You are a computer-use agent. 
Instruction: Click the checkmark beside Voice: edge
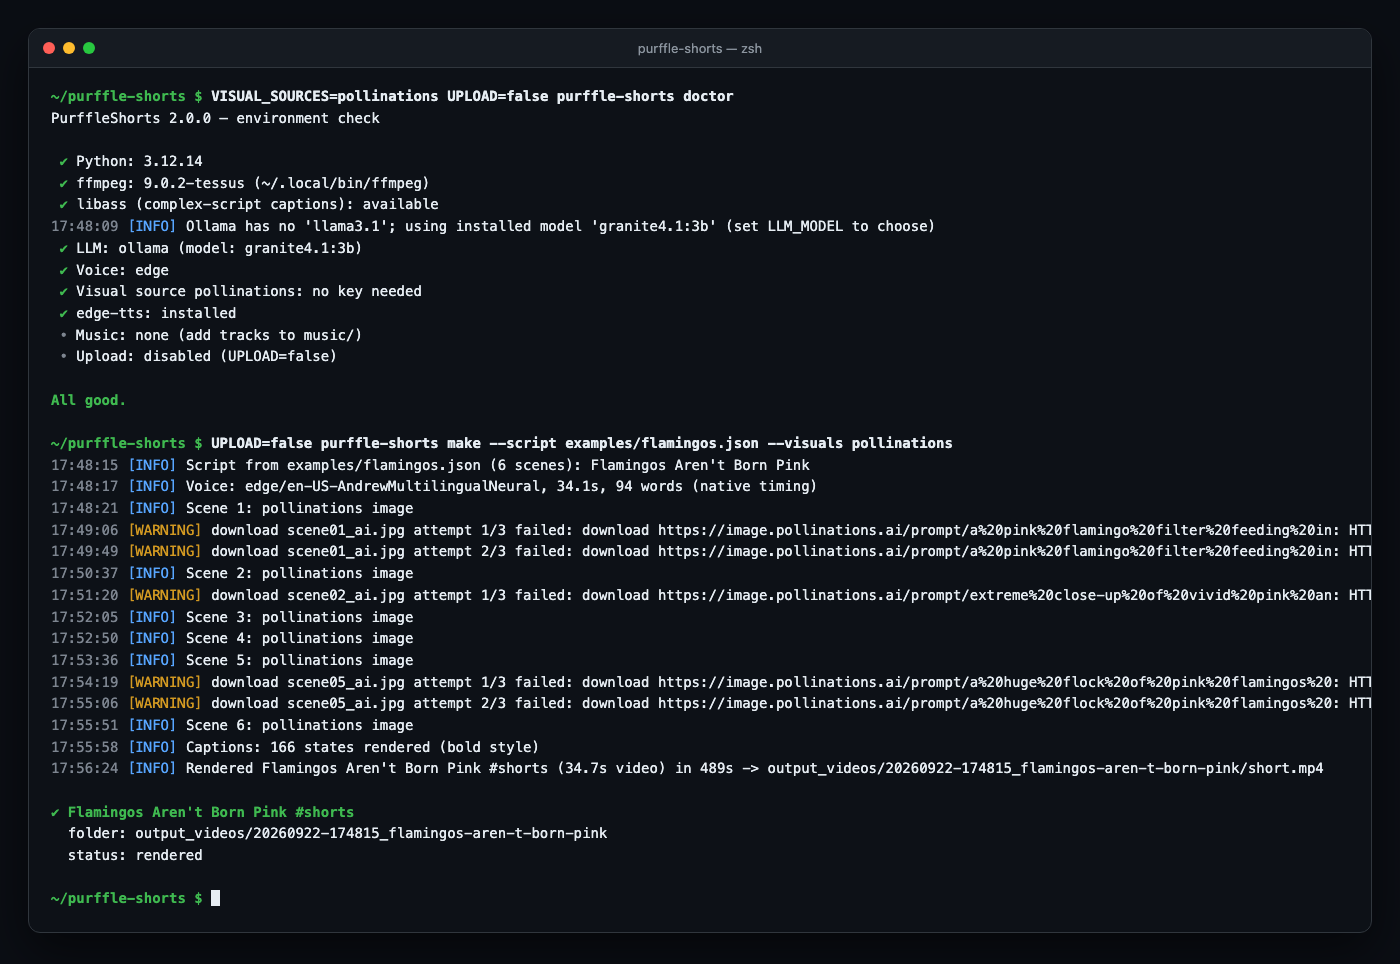click(x=63, y=270)
